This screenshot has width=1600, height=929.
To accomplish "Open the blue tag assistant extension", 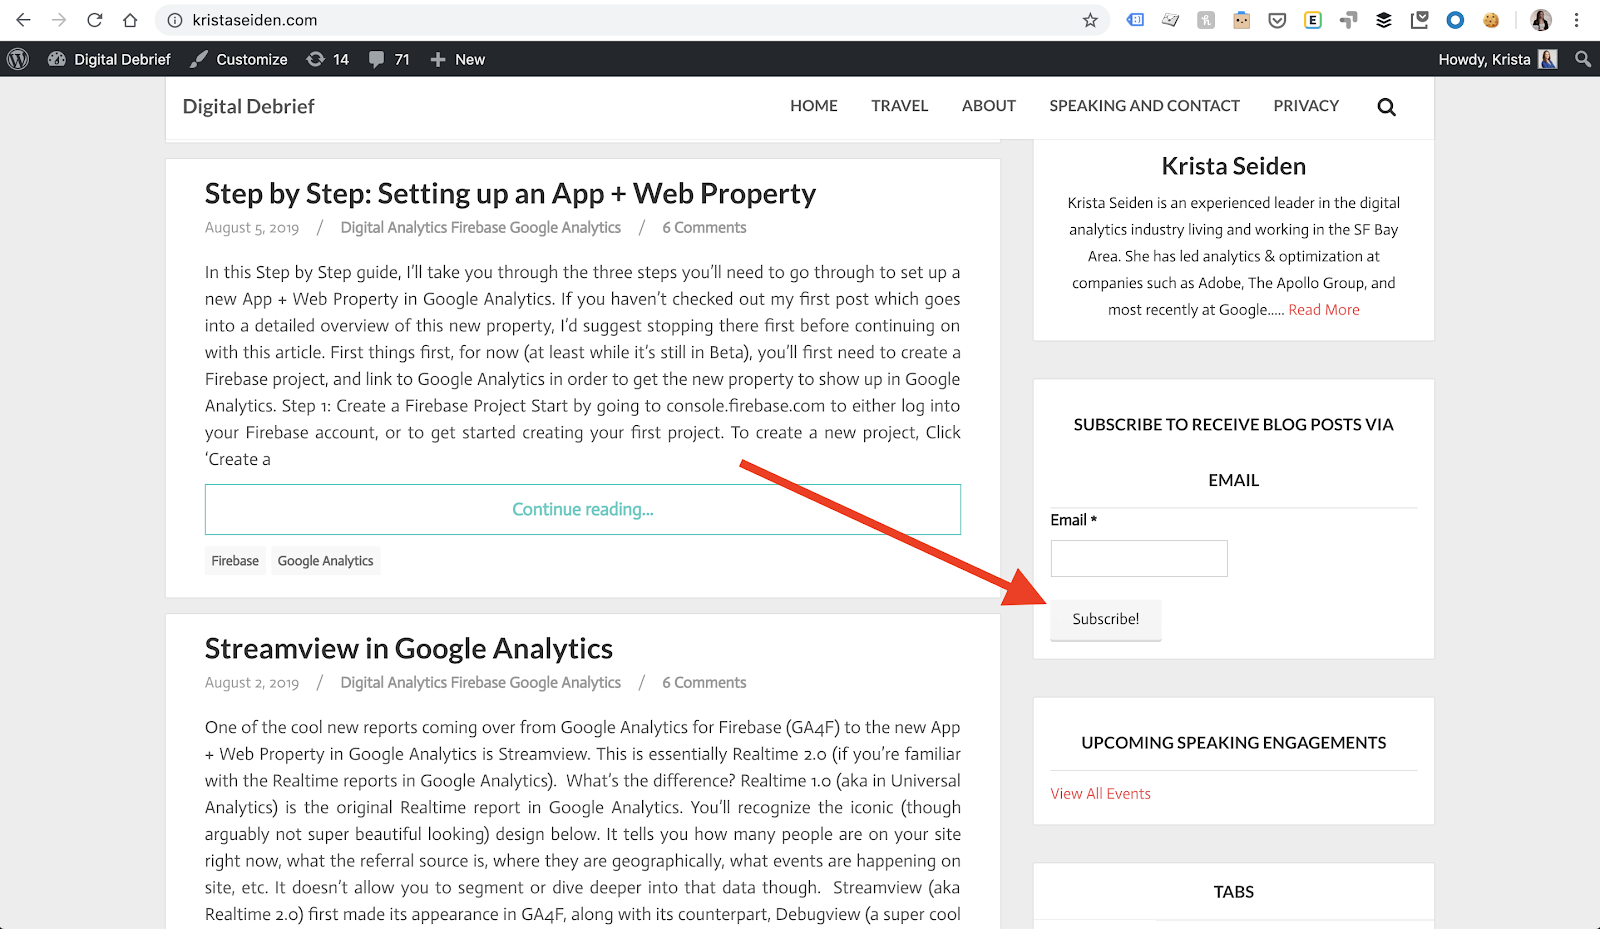I will 1135,20.
